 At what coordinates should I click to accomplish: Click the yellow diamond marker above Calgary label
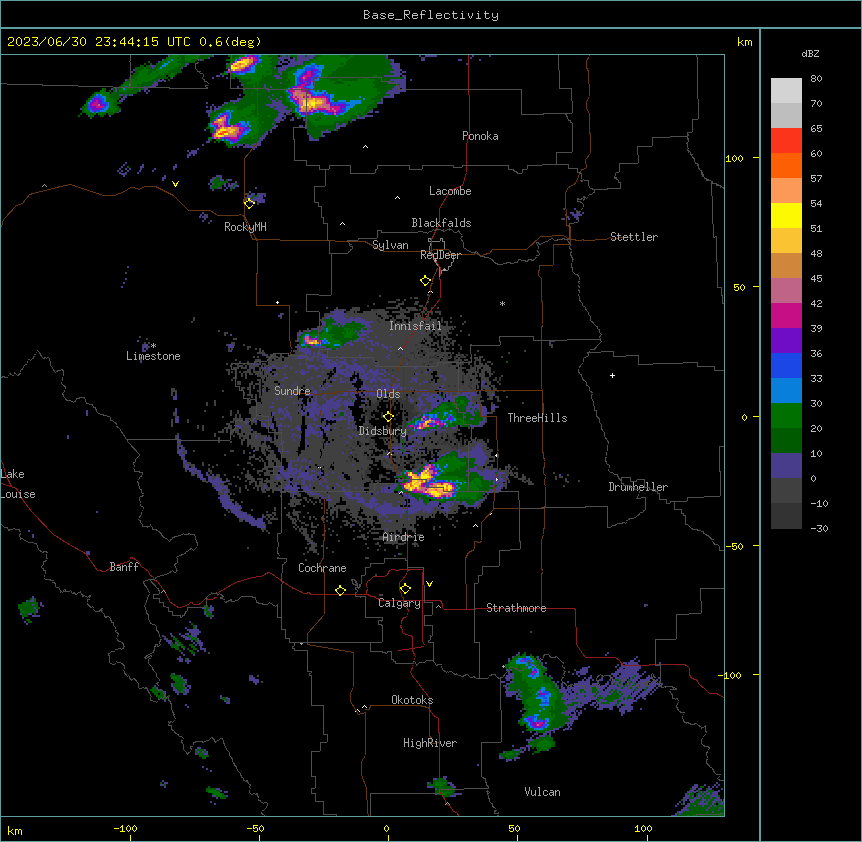(405, 589)
